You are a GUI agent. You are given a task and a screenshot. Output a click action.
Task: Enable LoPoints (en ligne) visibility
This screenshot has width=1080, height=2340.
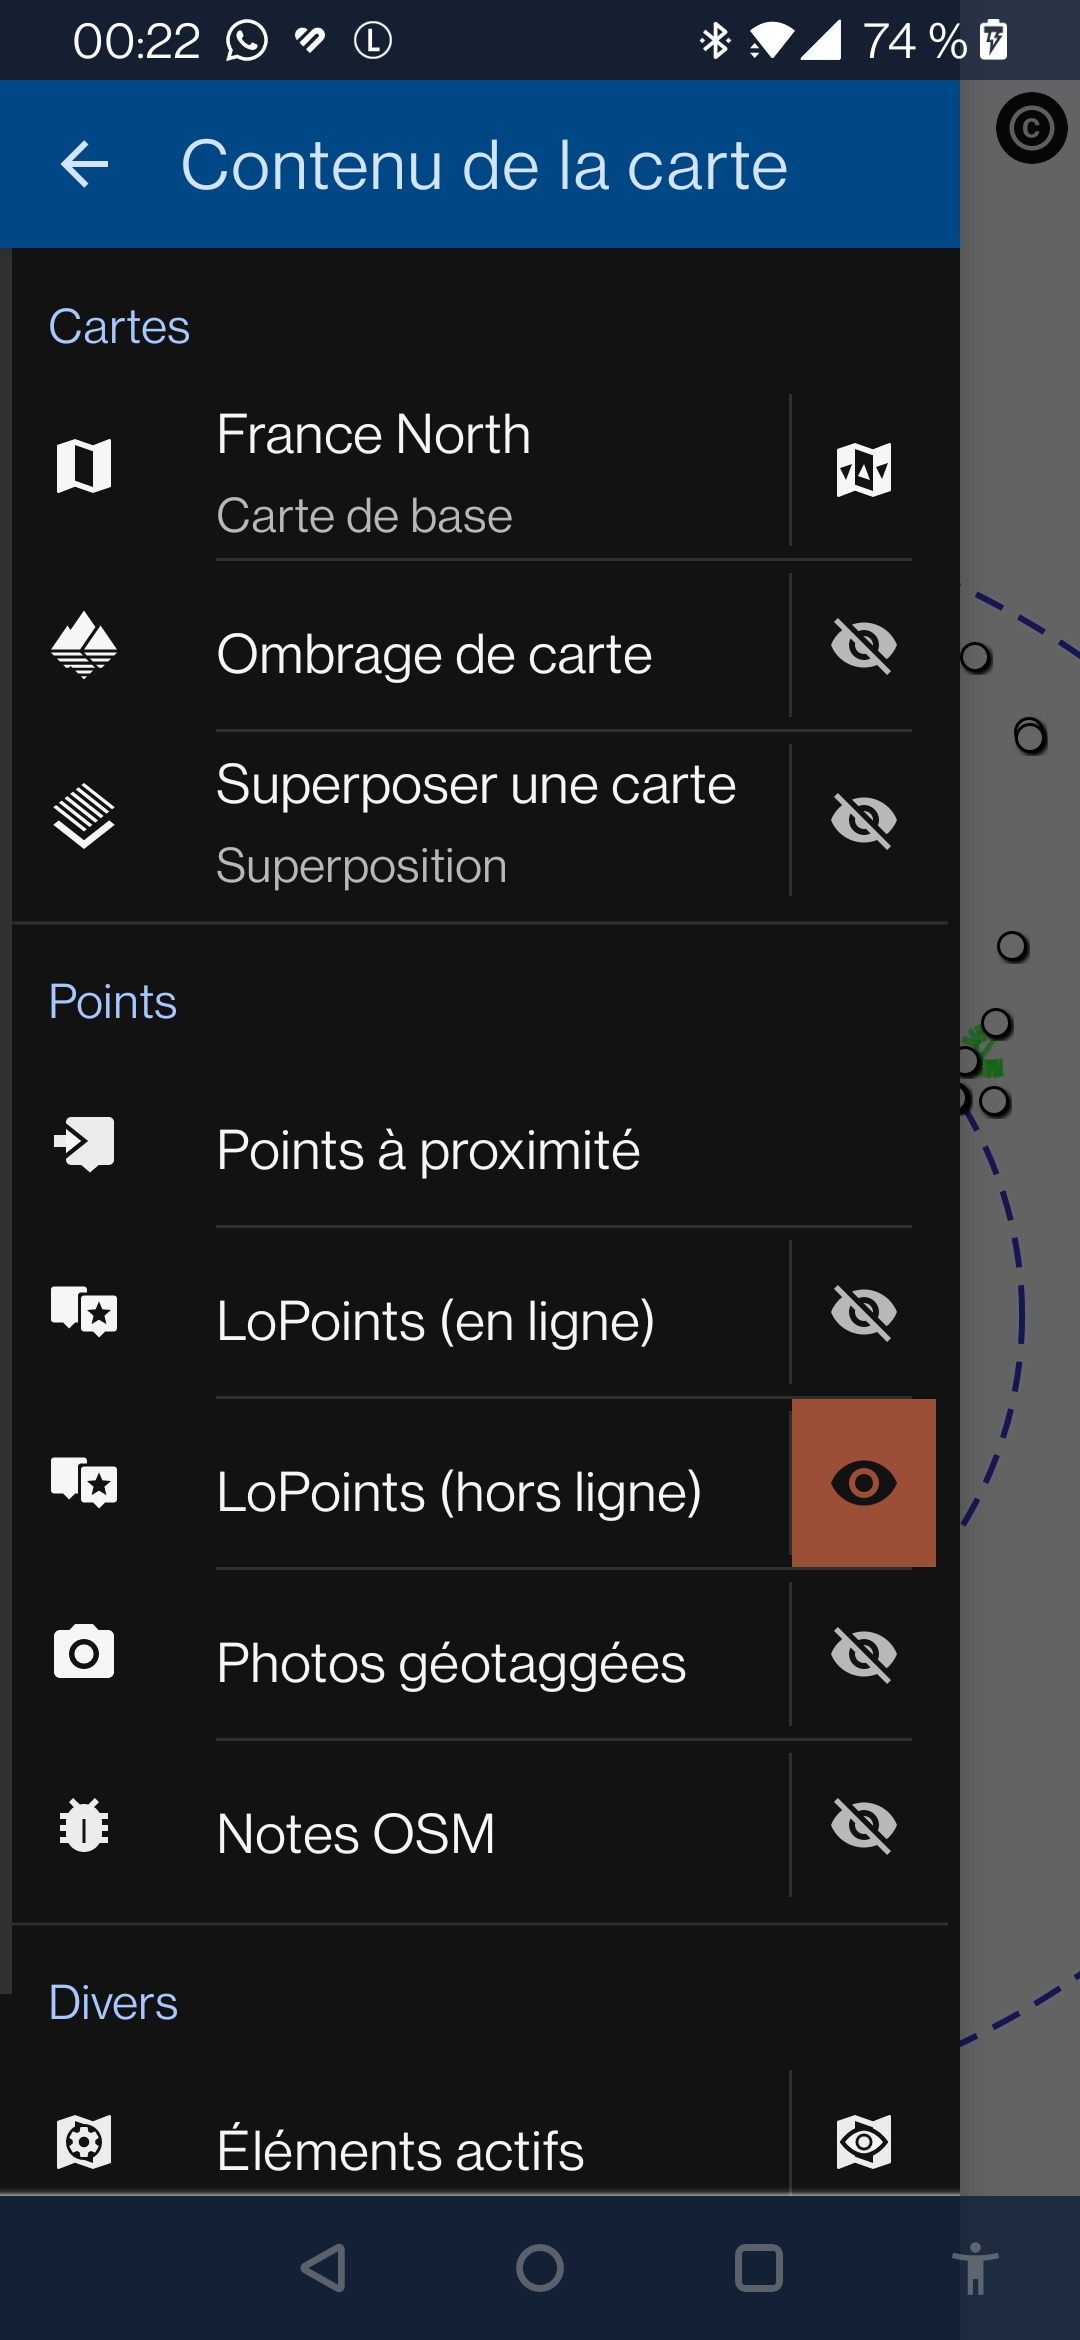(x=863, y=1312)
